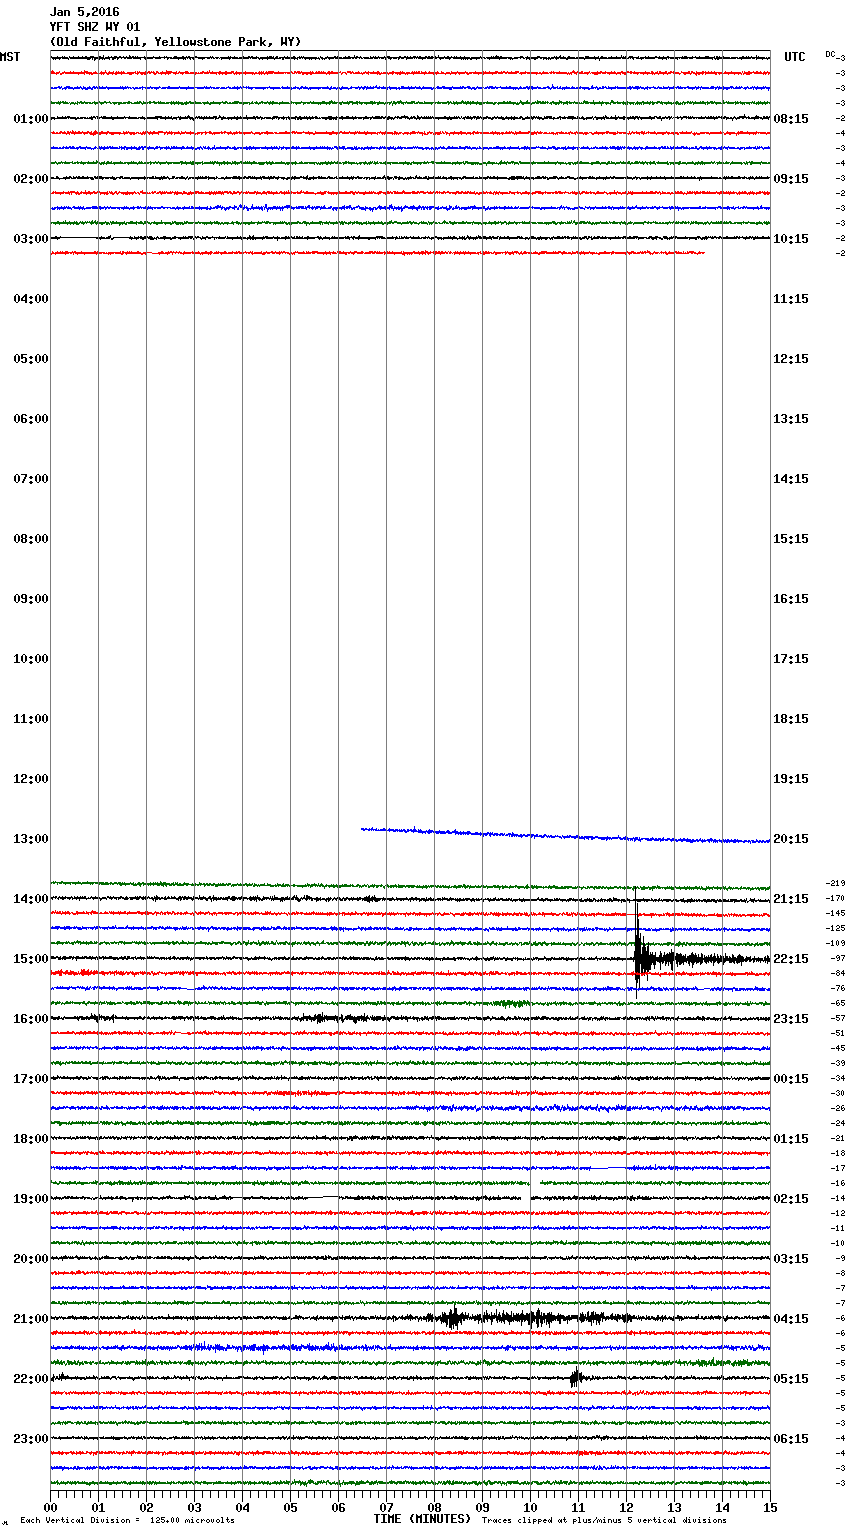The image size is (850, 1534).
Task: Click minute 00 tick label on x-axis
Action: pyautogui.click(x=50, y=1507)
